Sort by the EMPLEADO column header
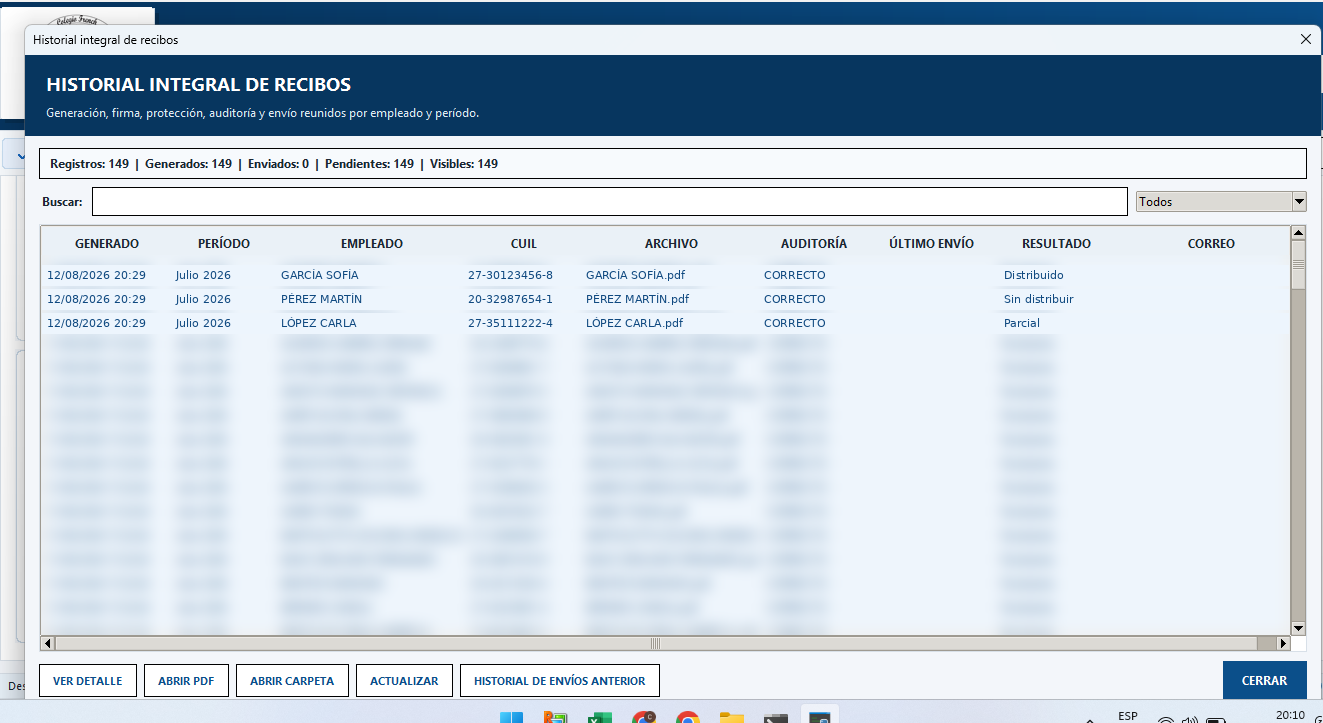The image size is (1323, 723). [x=372, y=244]
